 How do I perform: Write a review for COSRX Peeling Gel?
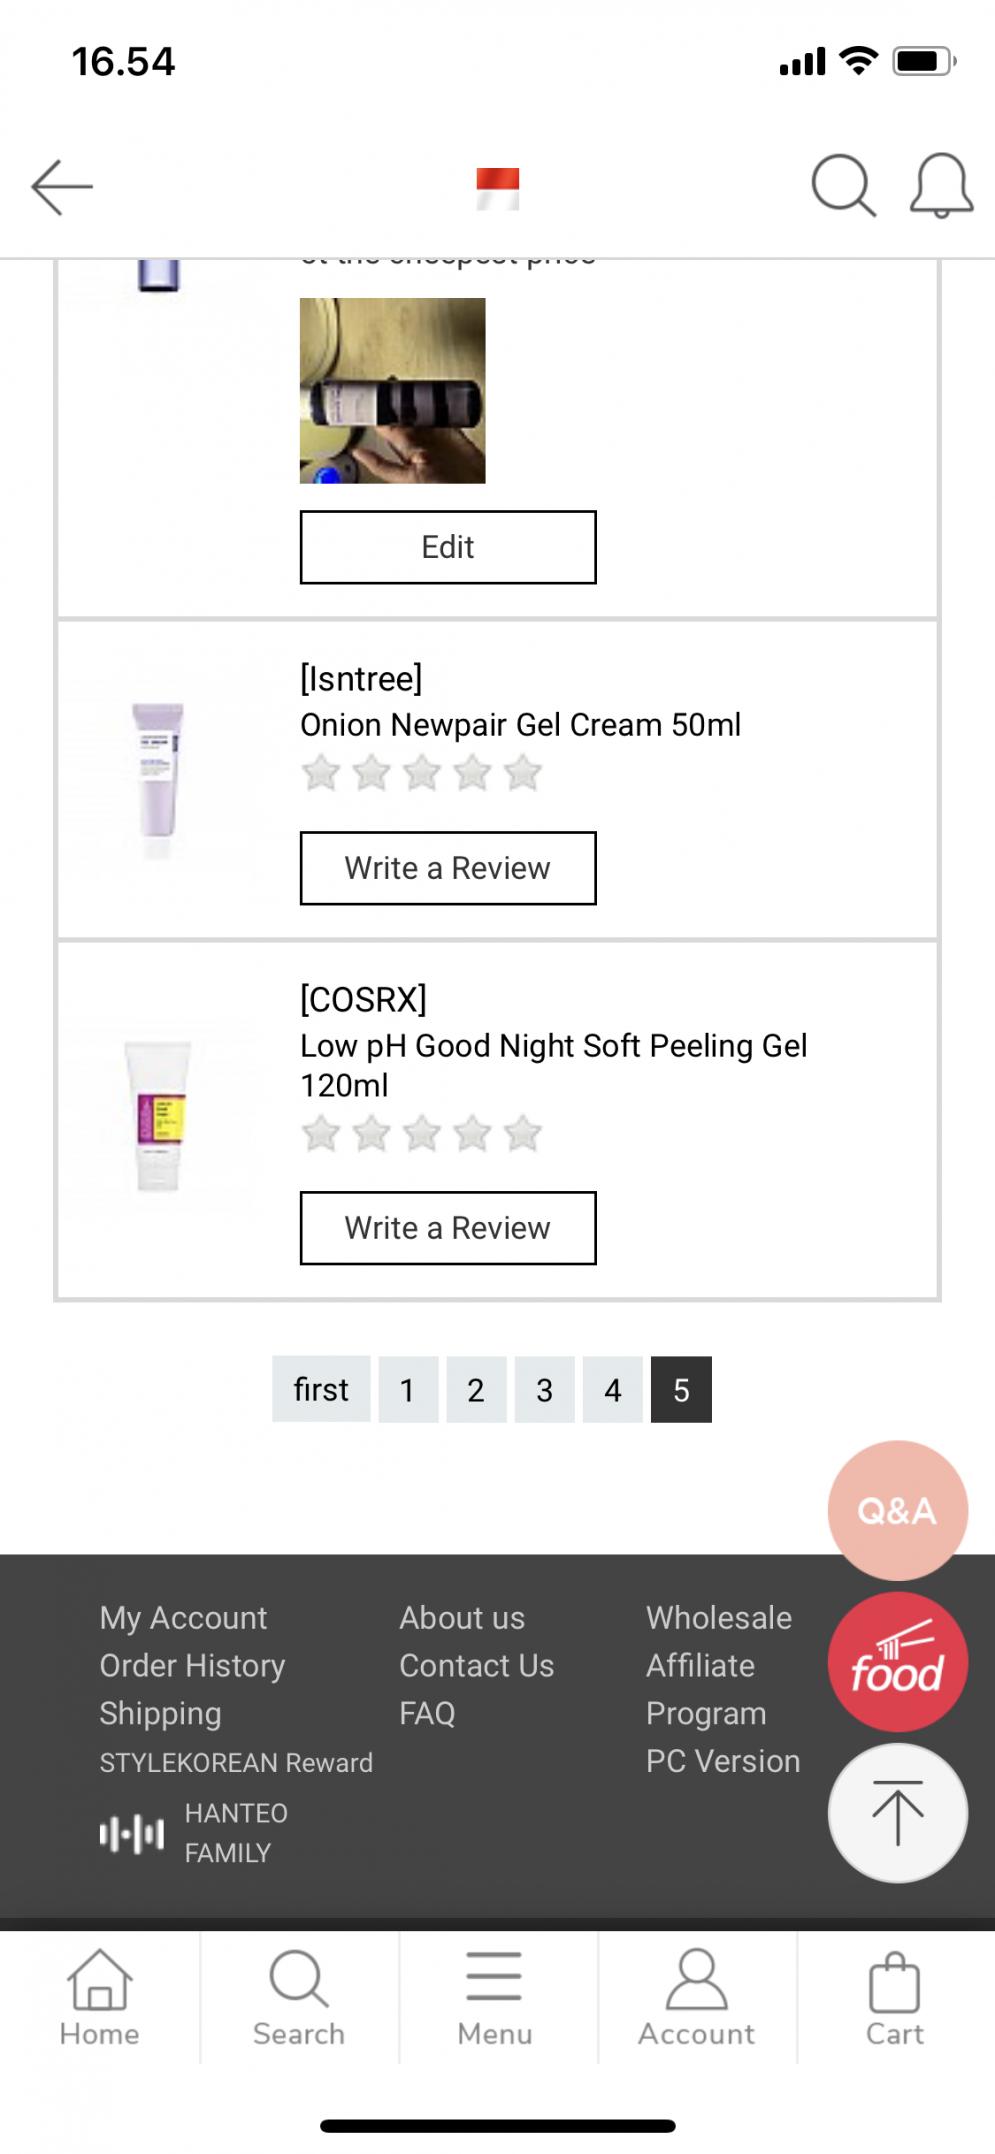448,1228
